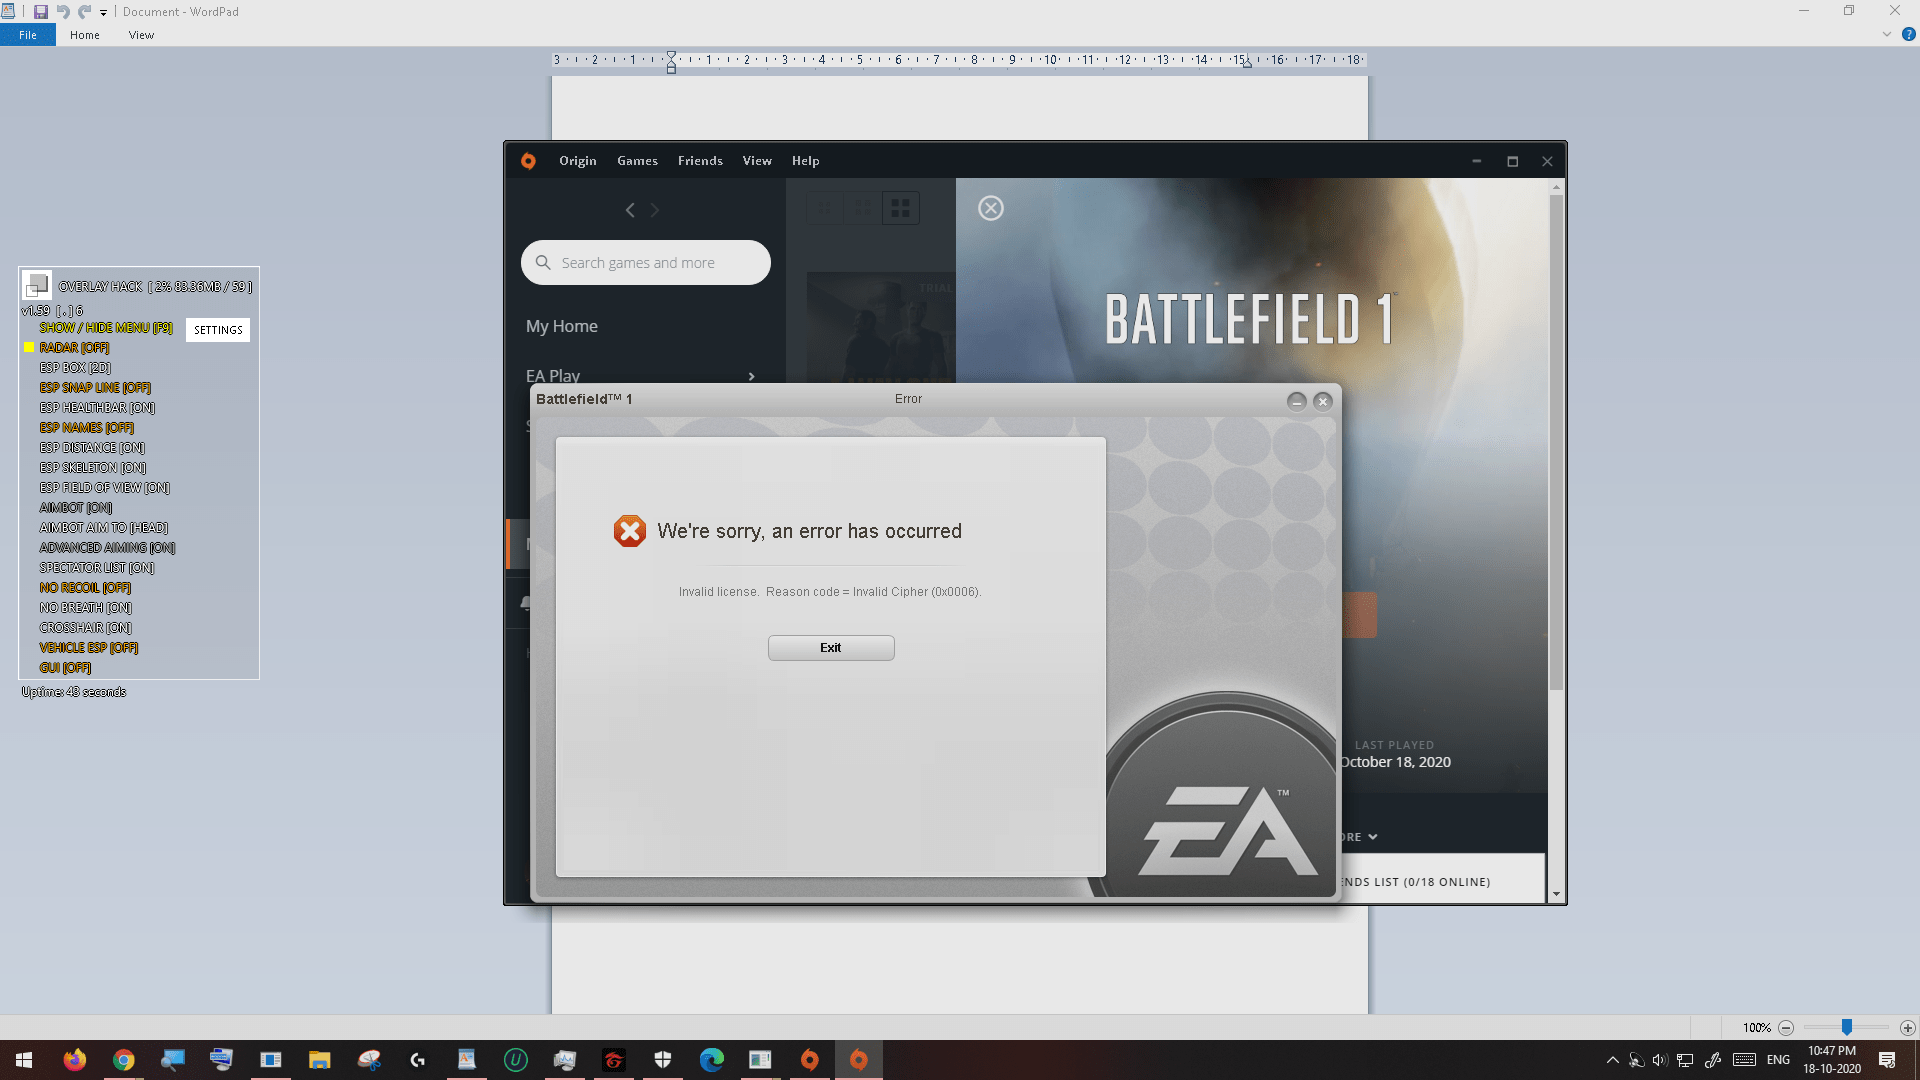Show hidden system tray icons

(x=1612, y=1060)
